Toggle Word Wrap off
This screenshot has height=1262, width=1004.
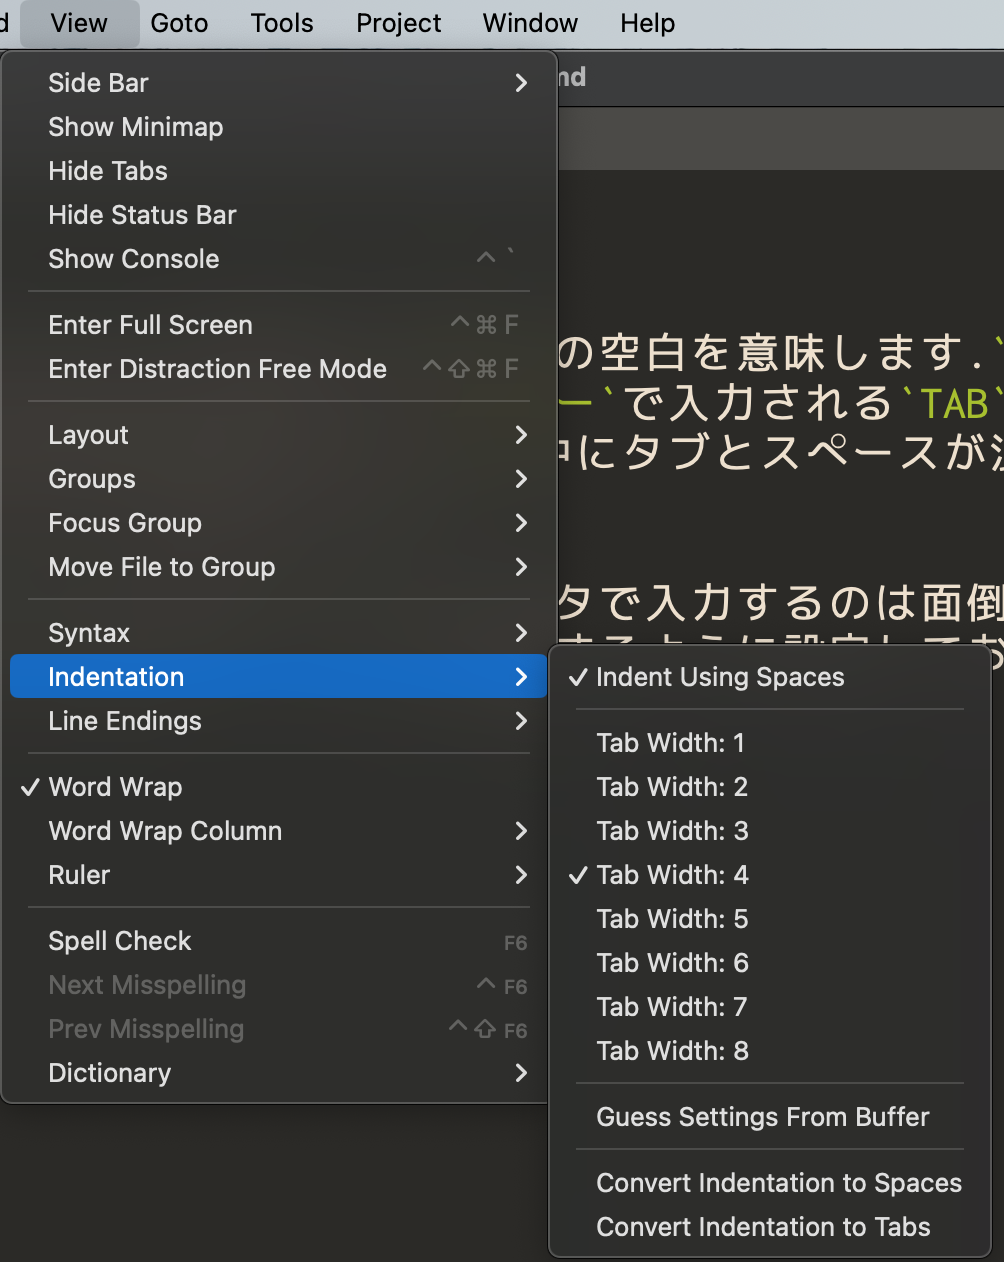(x=115, y=787)
